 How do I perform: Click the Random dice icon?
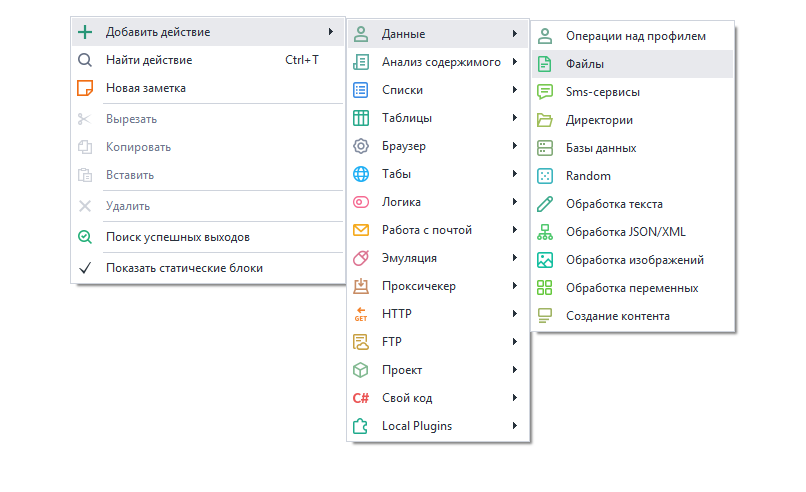tap(545, 176)
